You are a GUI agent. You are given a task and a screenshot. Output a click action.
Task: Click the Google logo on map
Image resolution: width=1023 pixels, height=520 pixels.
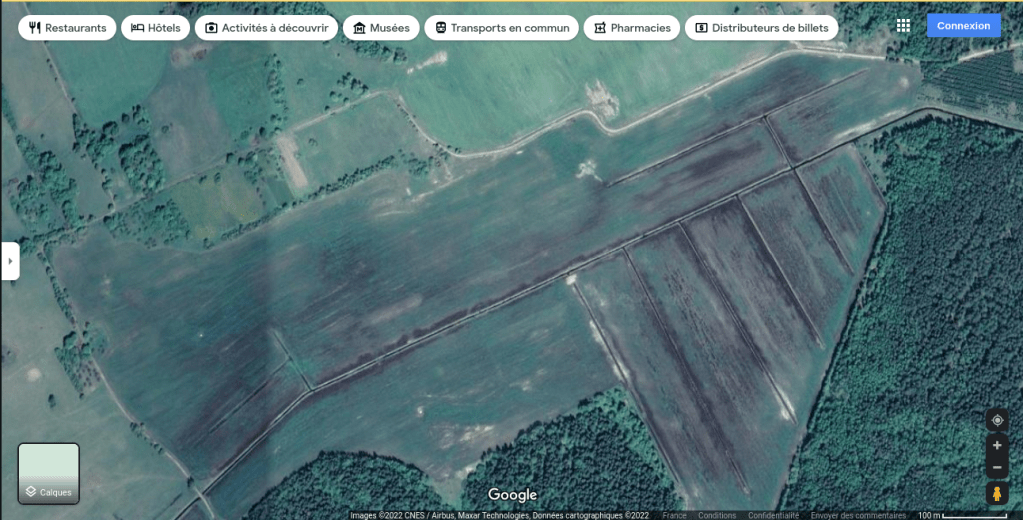pyautogui.click(x=512, y=495)
